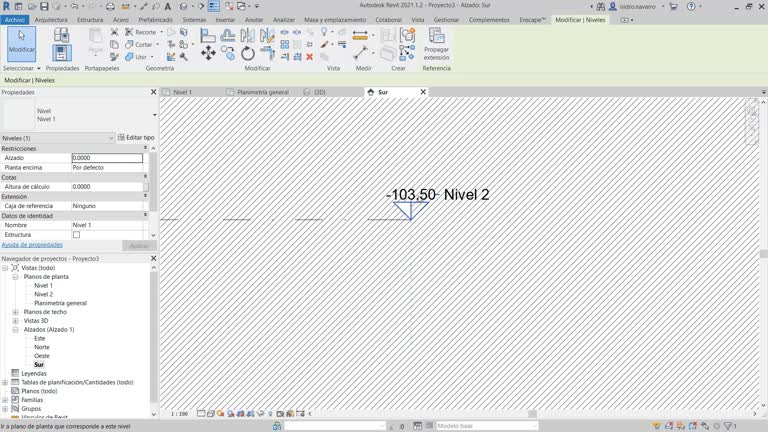
Task: Select the Desplazar (move) tool
Action: 208,53
